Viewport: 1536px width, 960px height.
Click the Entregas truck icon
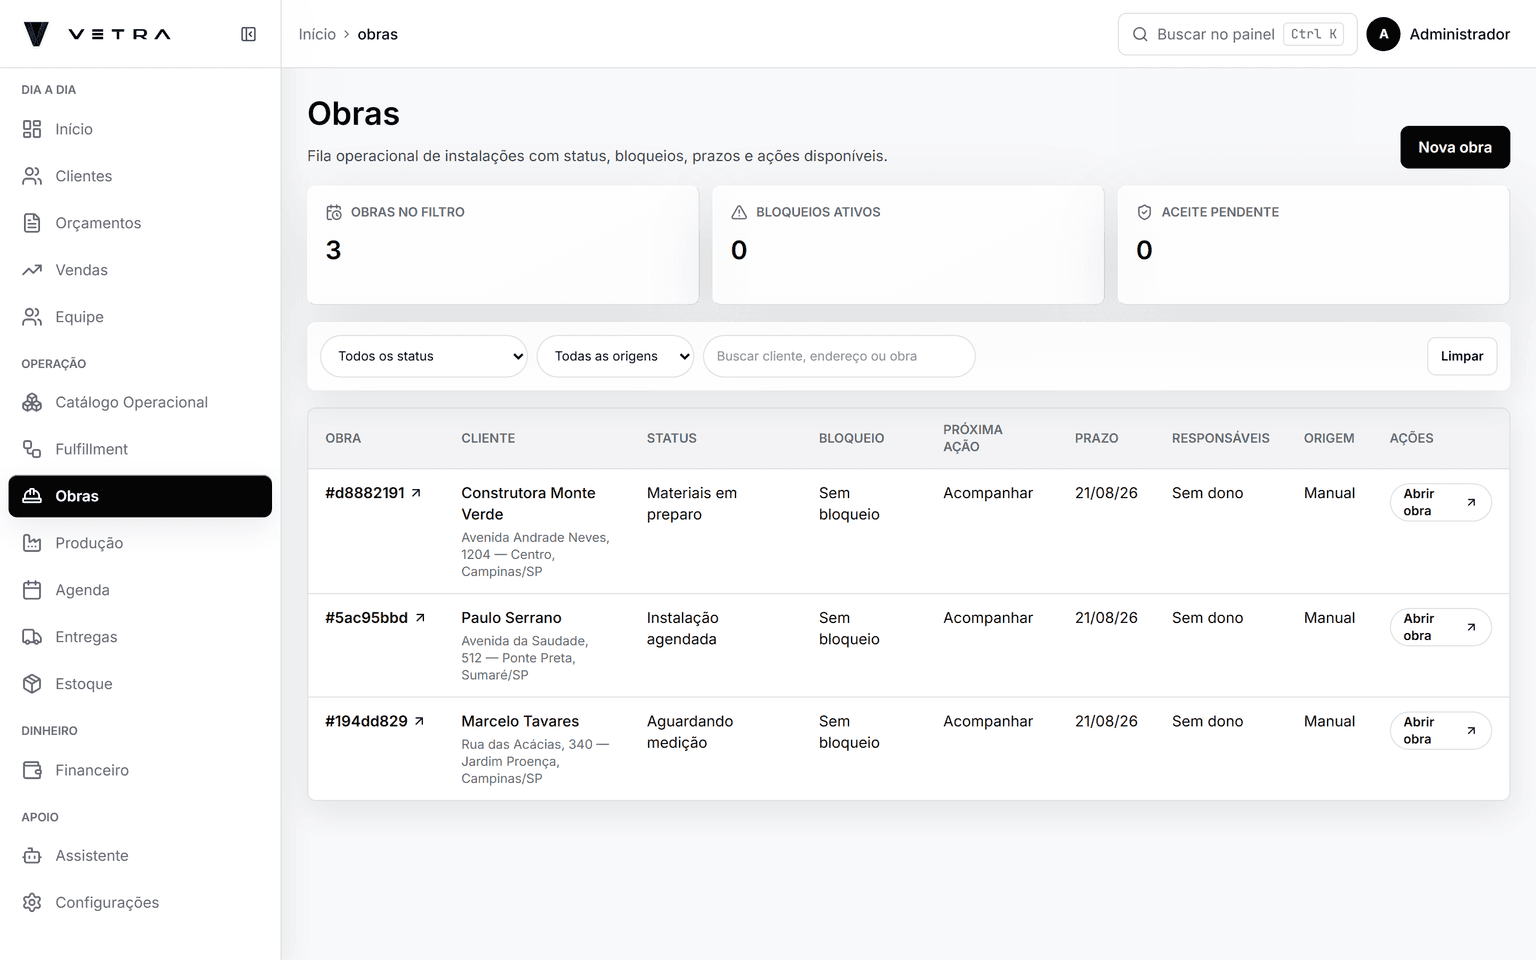(x=32, y=637)
